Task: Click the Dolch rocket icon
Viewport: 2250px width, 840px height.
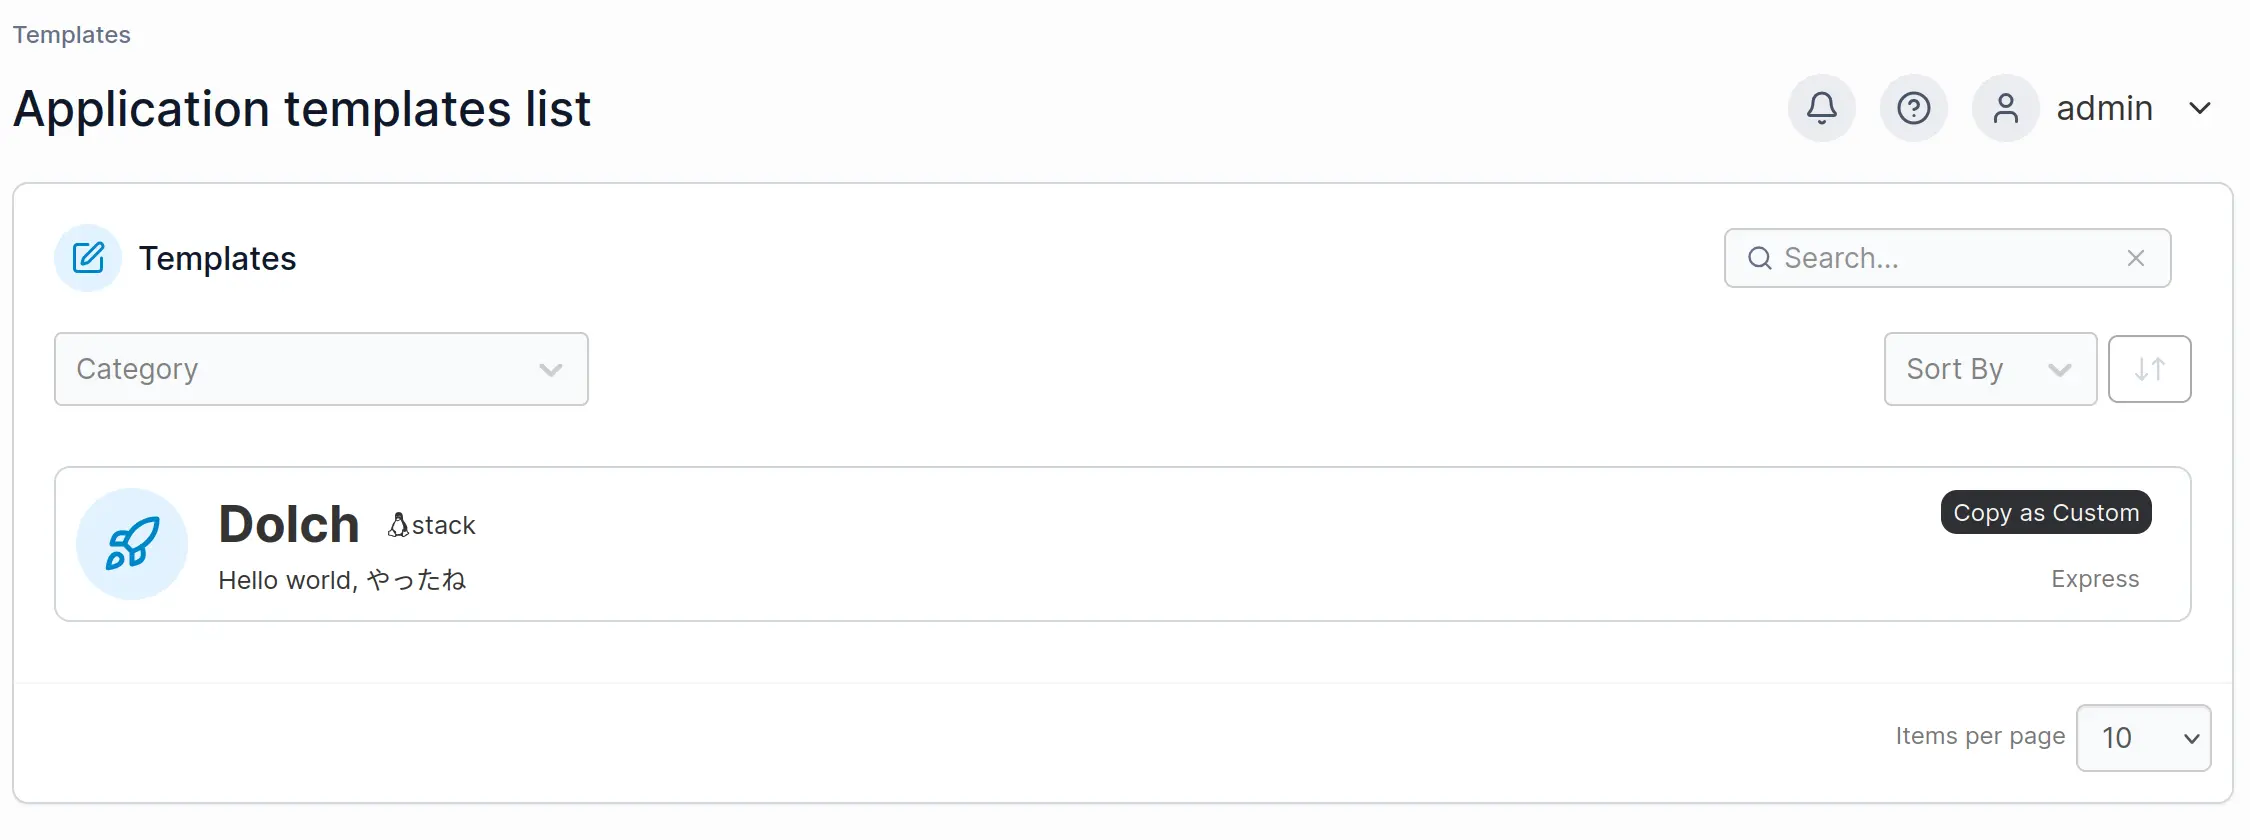Action: [x=132, y=544]
